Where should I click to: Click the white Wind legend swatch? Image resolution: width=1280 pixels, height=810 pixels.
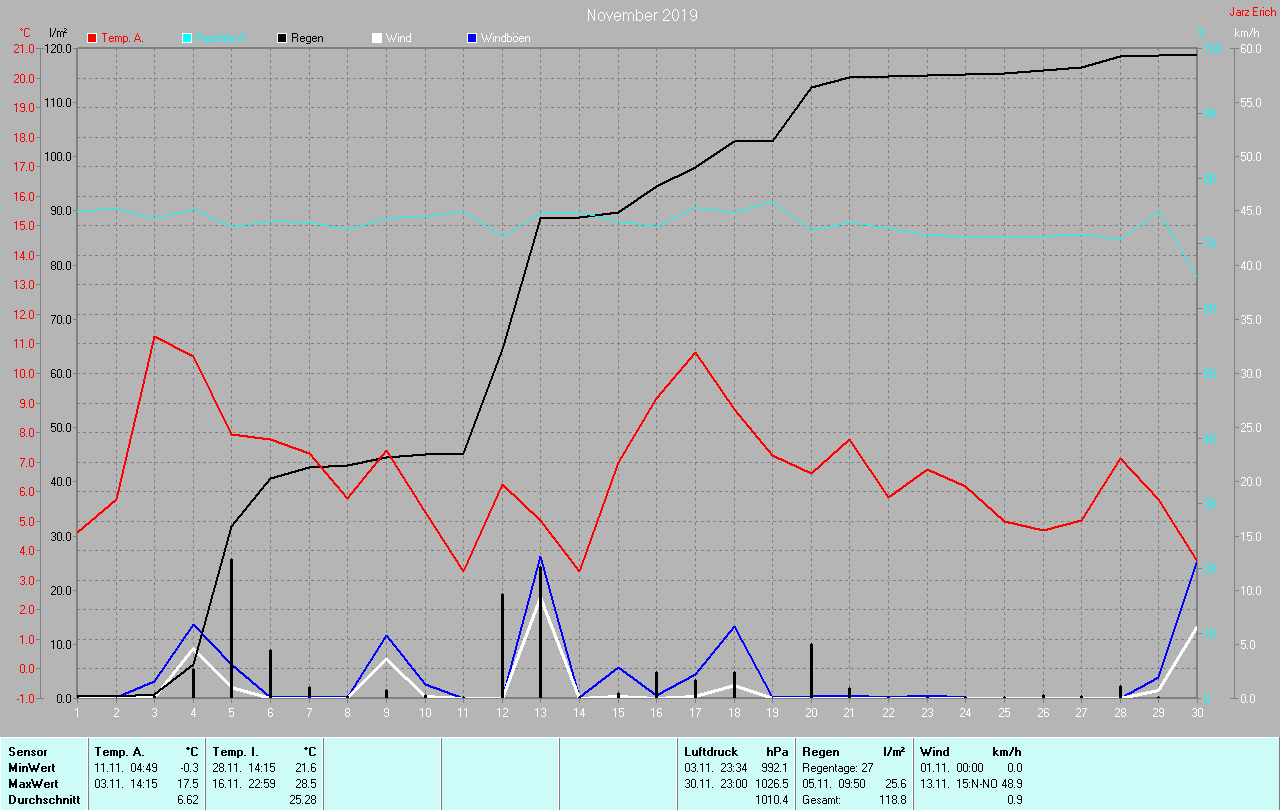coord(377,38)
